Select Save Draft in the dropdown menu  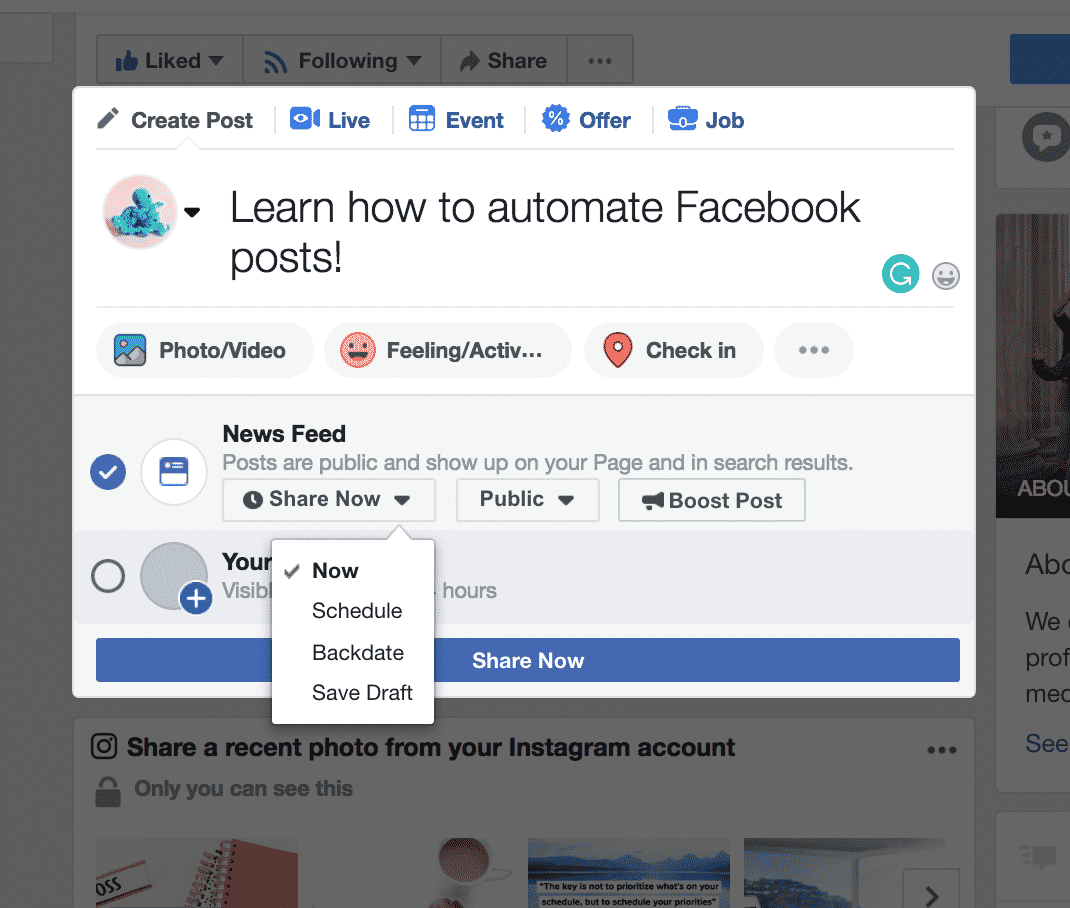tap(362, 693)
